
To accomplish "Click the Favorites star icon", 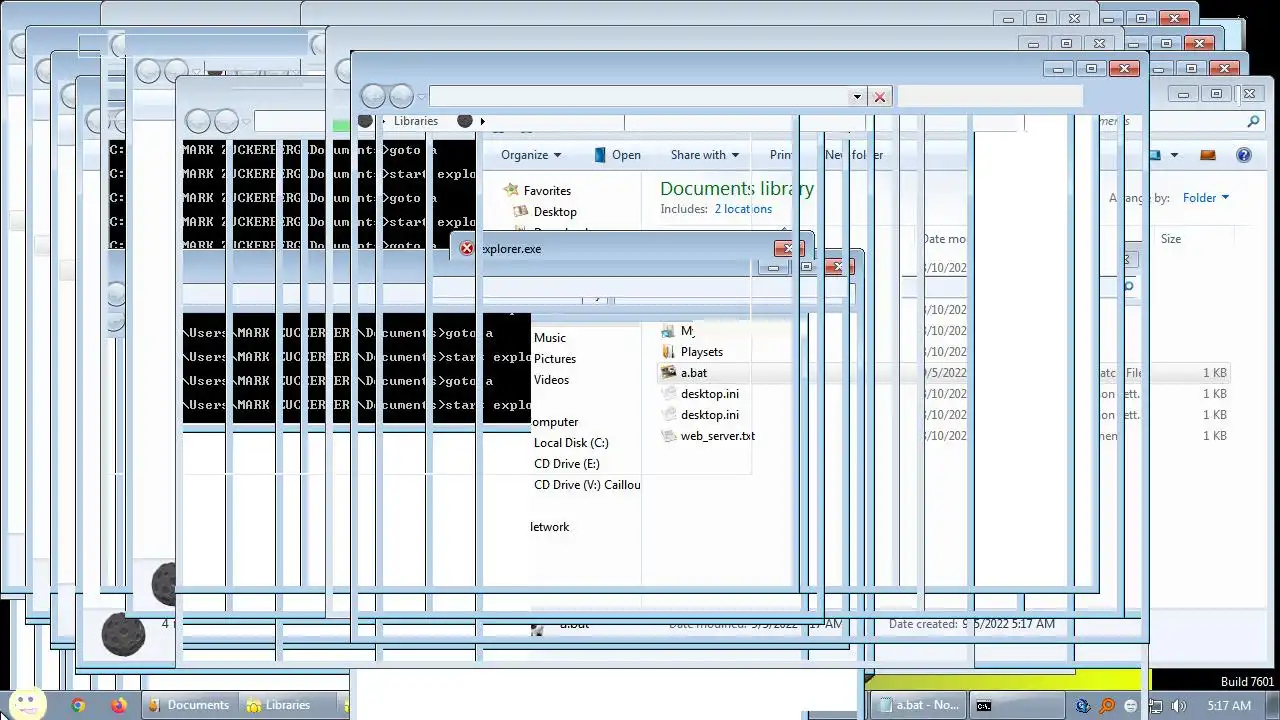I will [511, 190].
